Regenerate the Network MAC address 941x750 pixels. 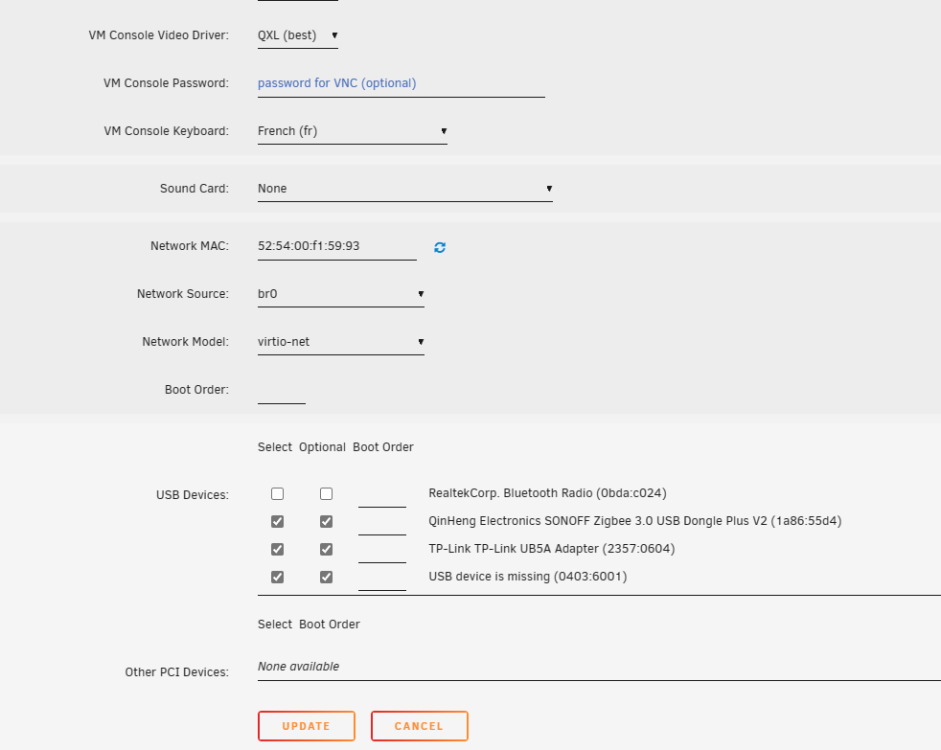point(440,247)
